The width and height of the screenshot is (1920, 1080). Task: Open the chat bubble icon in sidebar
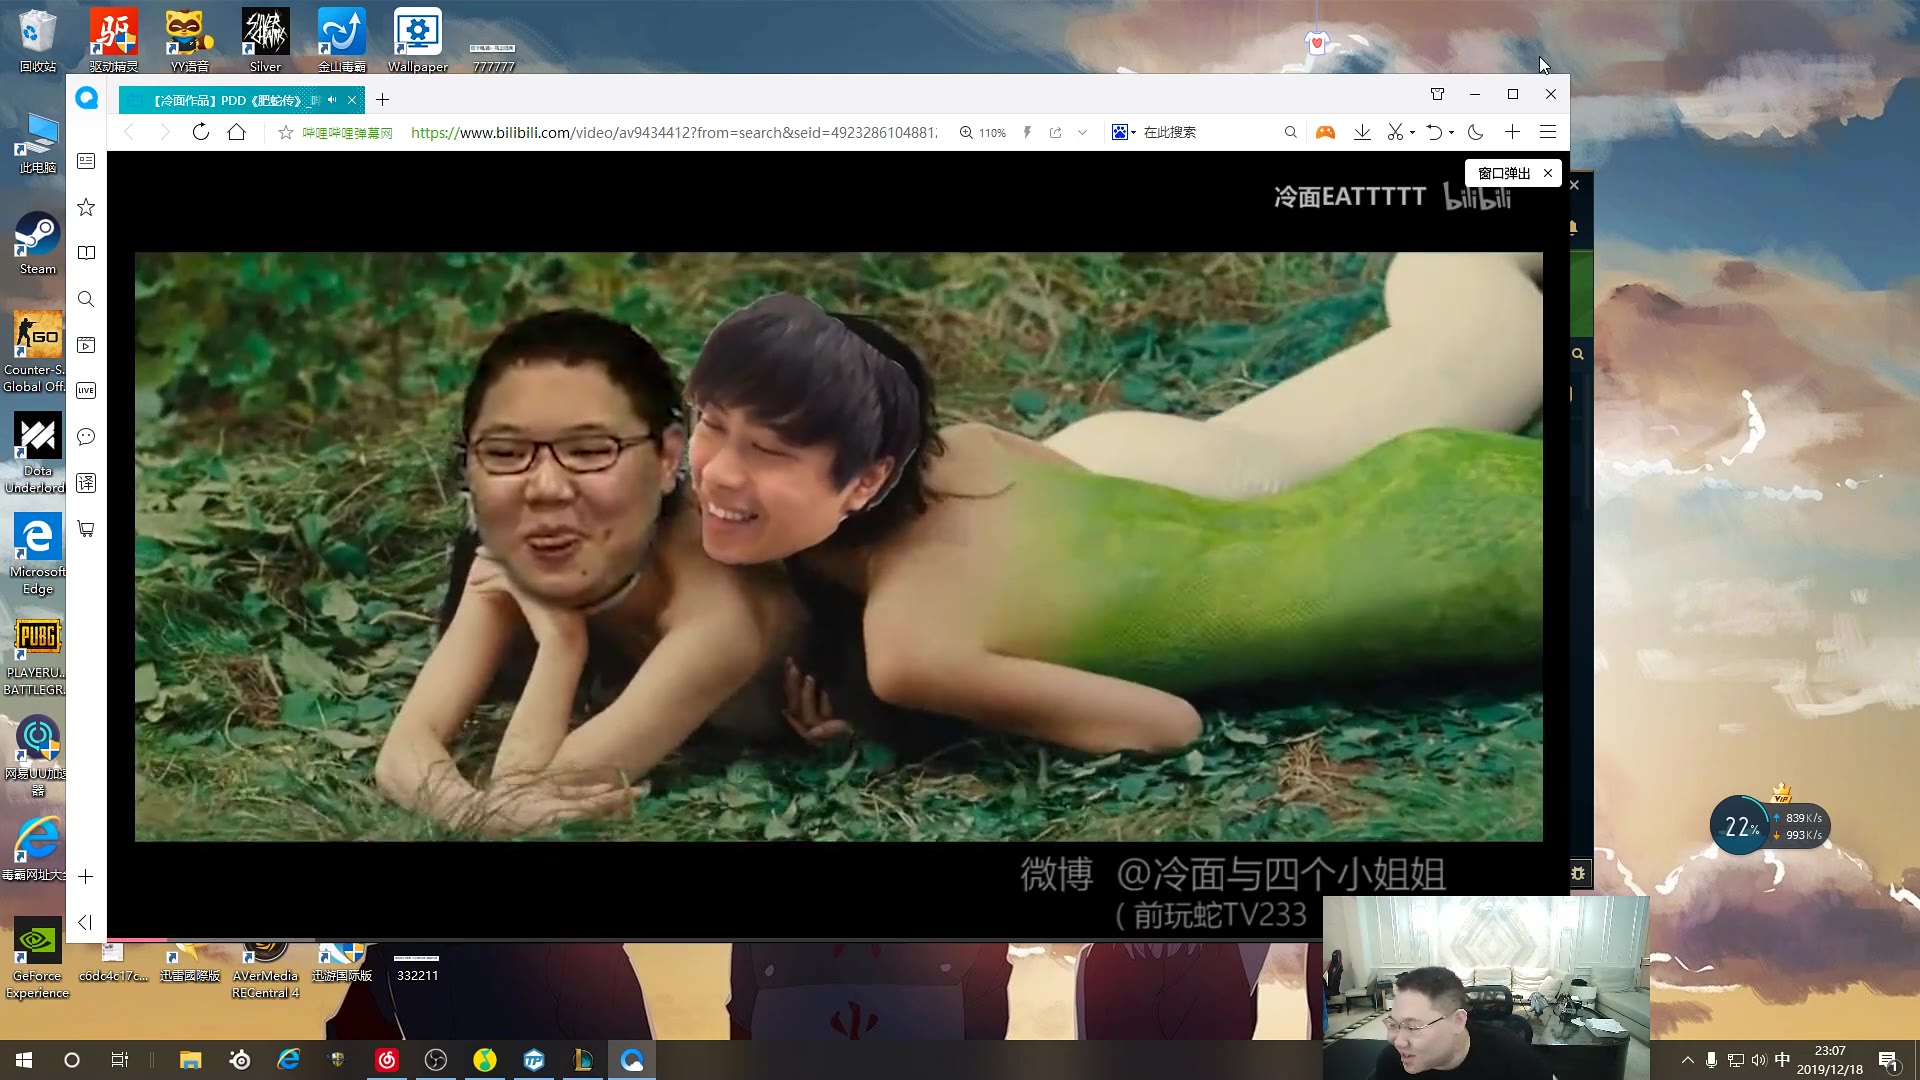tap(86, 437)
